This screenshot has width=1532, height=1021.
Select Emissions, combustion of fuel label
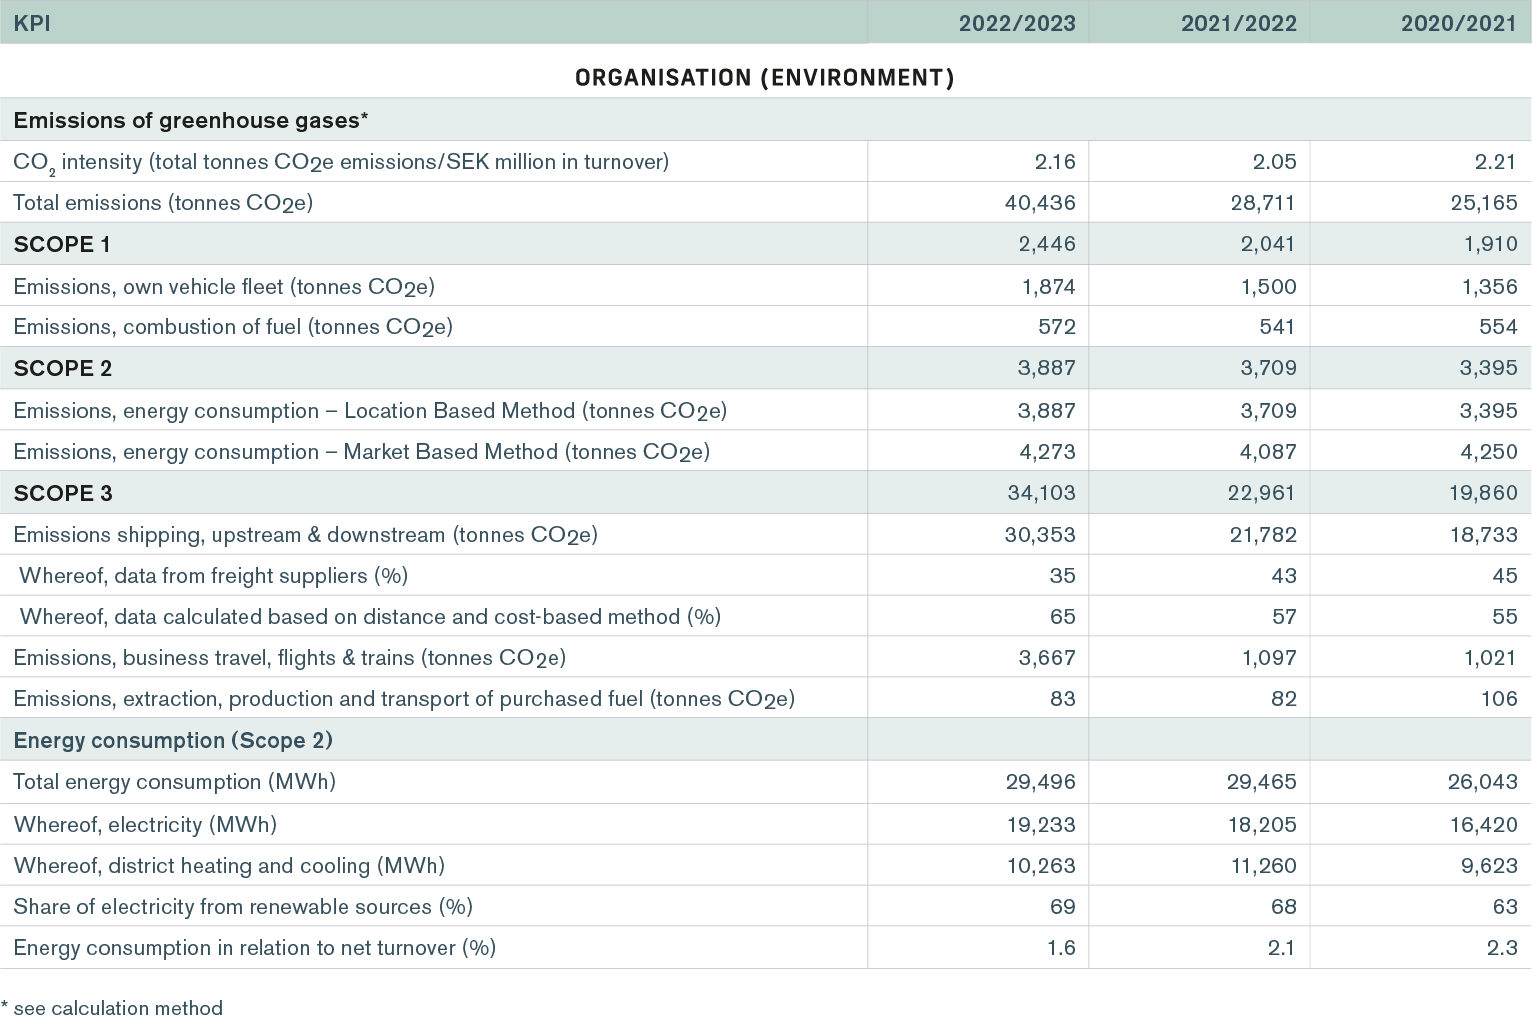tap(233, 327)
